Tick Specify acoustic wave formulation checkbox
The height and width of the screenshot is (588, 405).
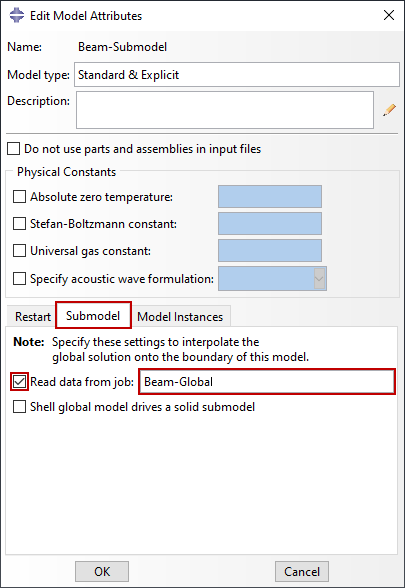tap(20, 279)
